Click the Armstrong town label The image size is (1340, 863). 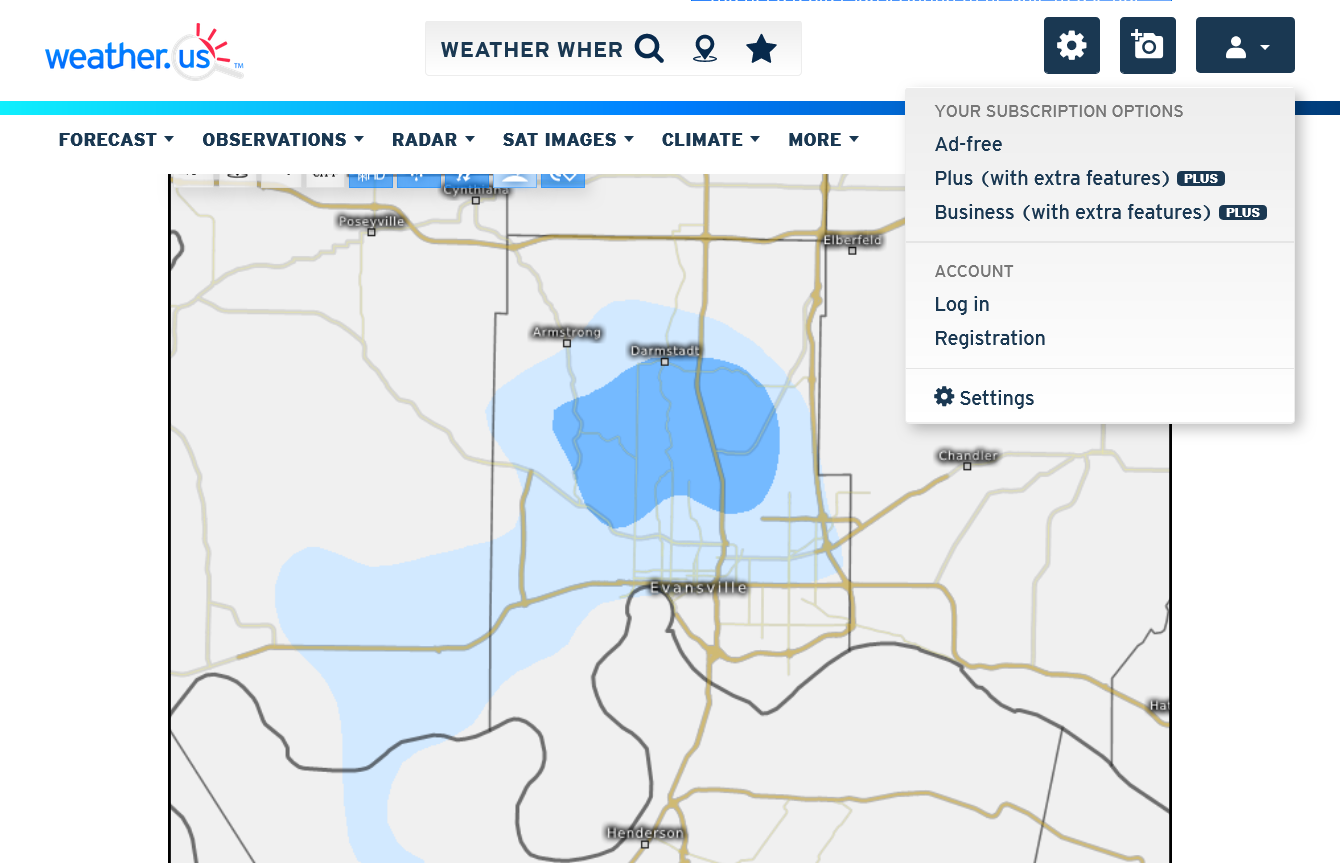(567, 332)
